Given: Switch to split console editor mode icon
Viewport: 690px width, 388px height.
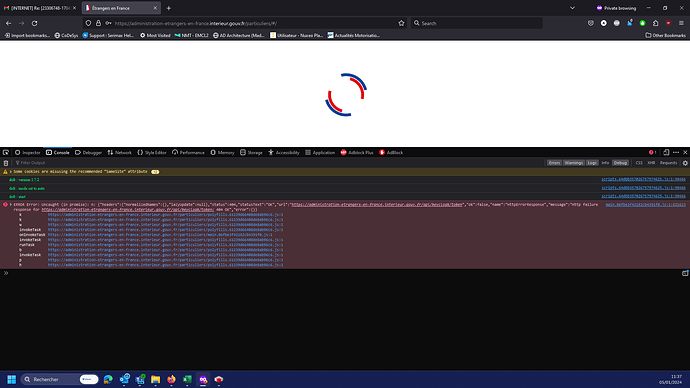Looking at the screenshot, I should click(685, 273).
